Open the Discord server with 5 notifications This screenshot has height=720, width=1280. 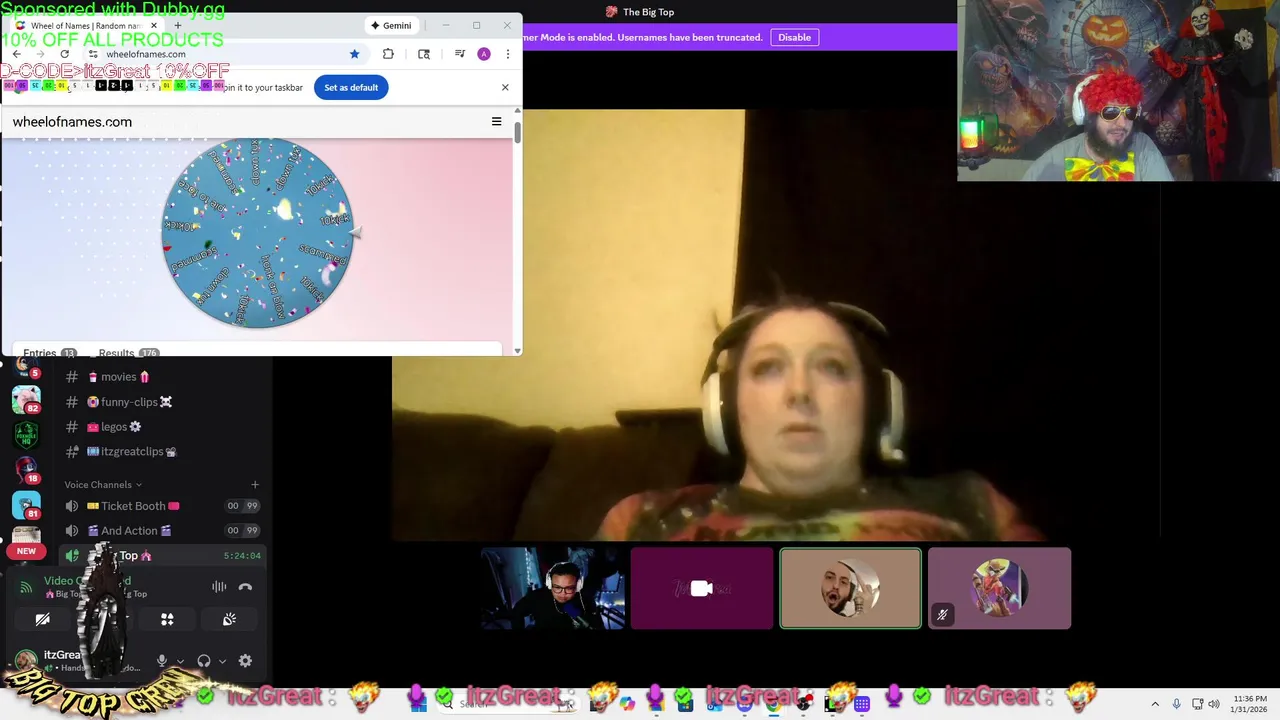click(26, 367)
